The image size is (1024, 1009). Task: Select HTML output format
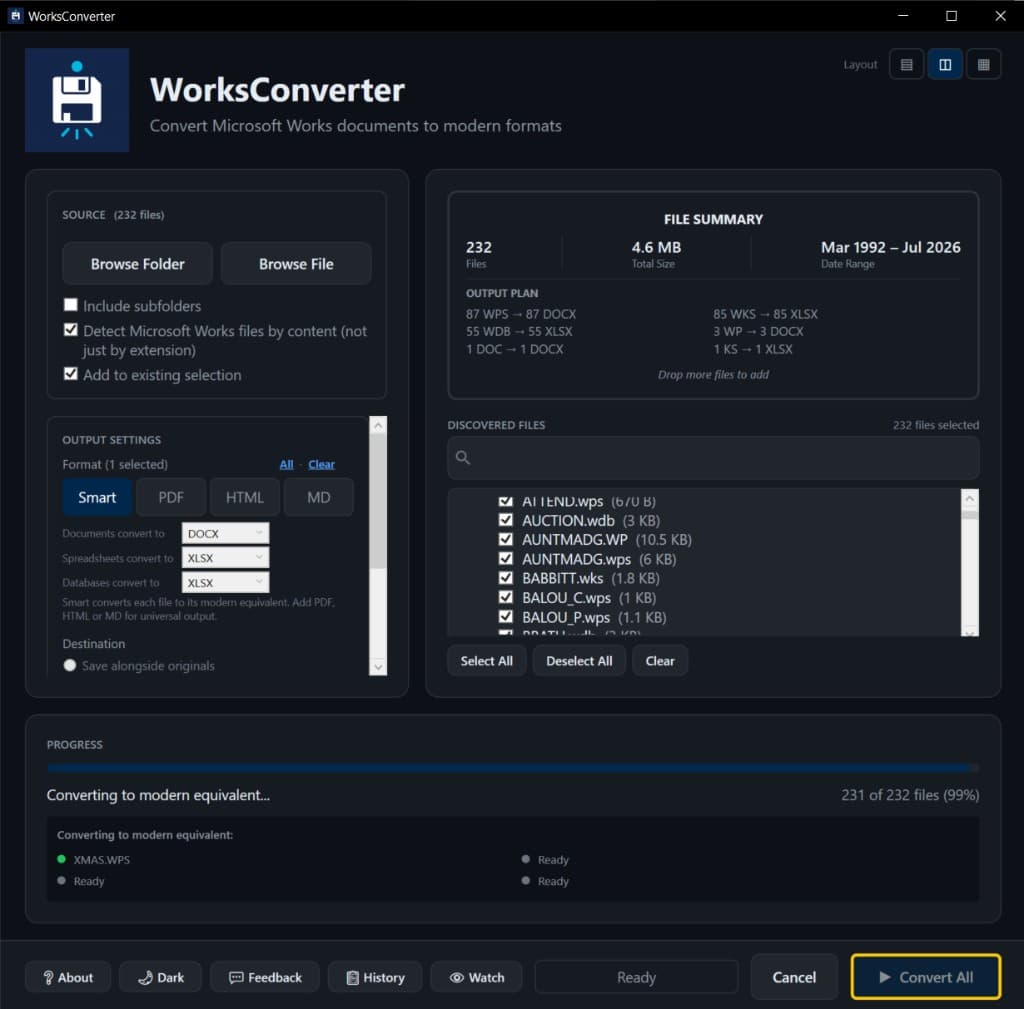[245, 498]
